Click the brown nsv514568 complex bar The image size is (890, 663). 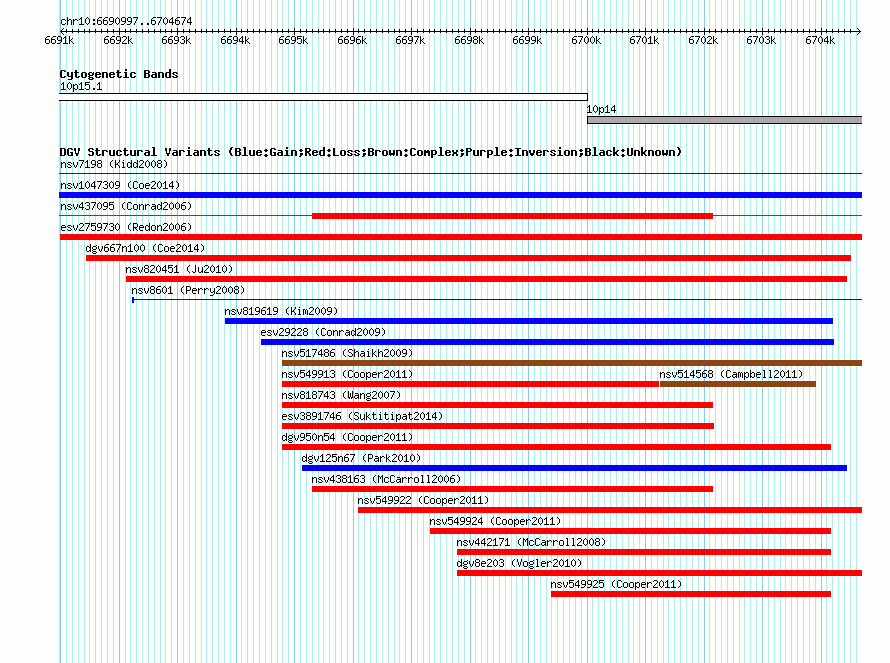click(x=738, y=384)
